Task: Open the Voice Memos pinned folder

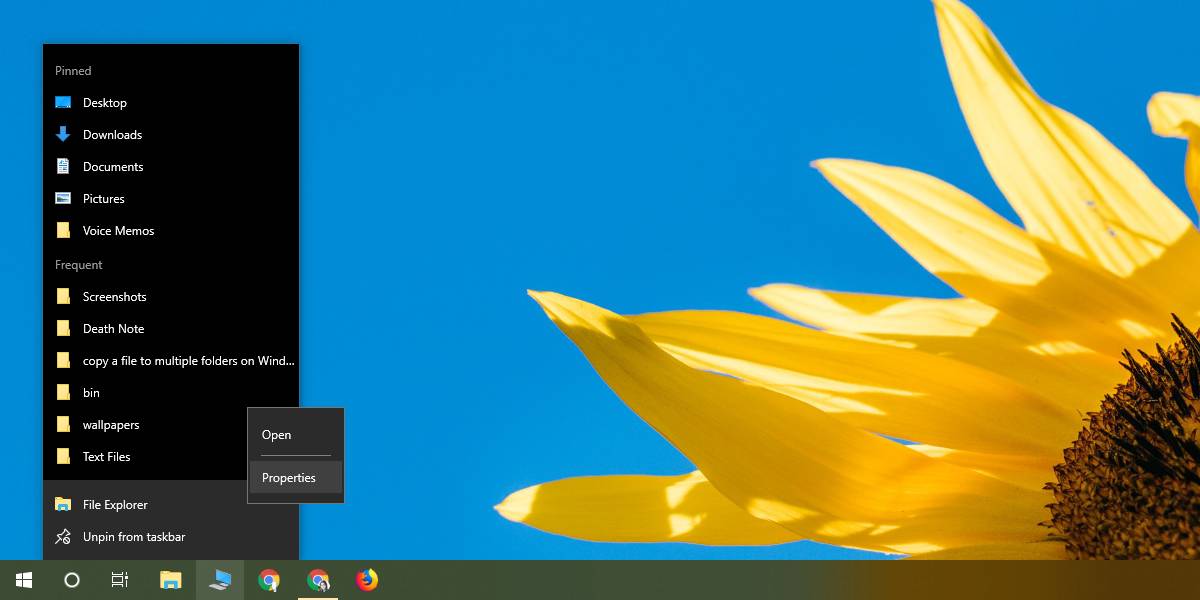Action: pyautogui.click(x=118, y=230)
